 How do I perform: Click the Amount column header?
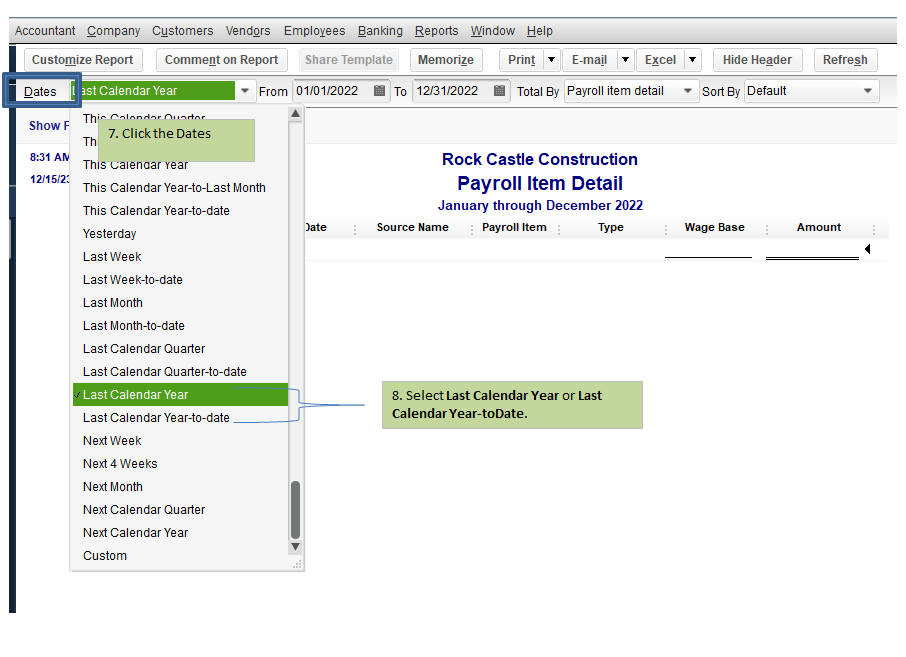tap(819, 227)
